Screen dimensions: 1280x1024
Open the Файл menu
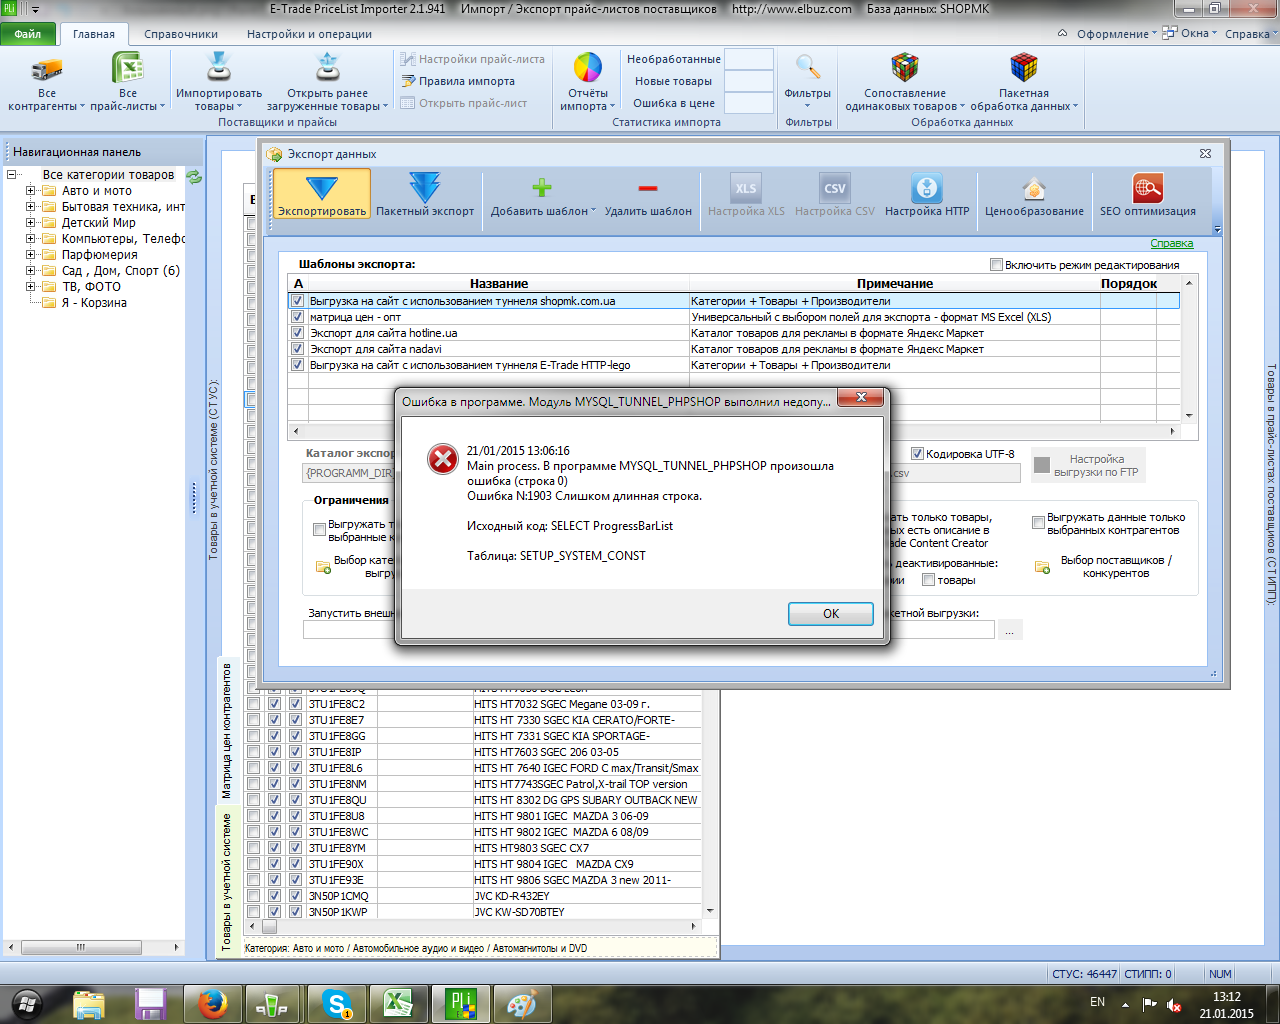pos(28,34)
